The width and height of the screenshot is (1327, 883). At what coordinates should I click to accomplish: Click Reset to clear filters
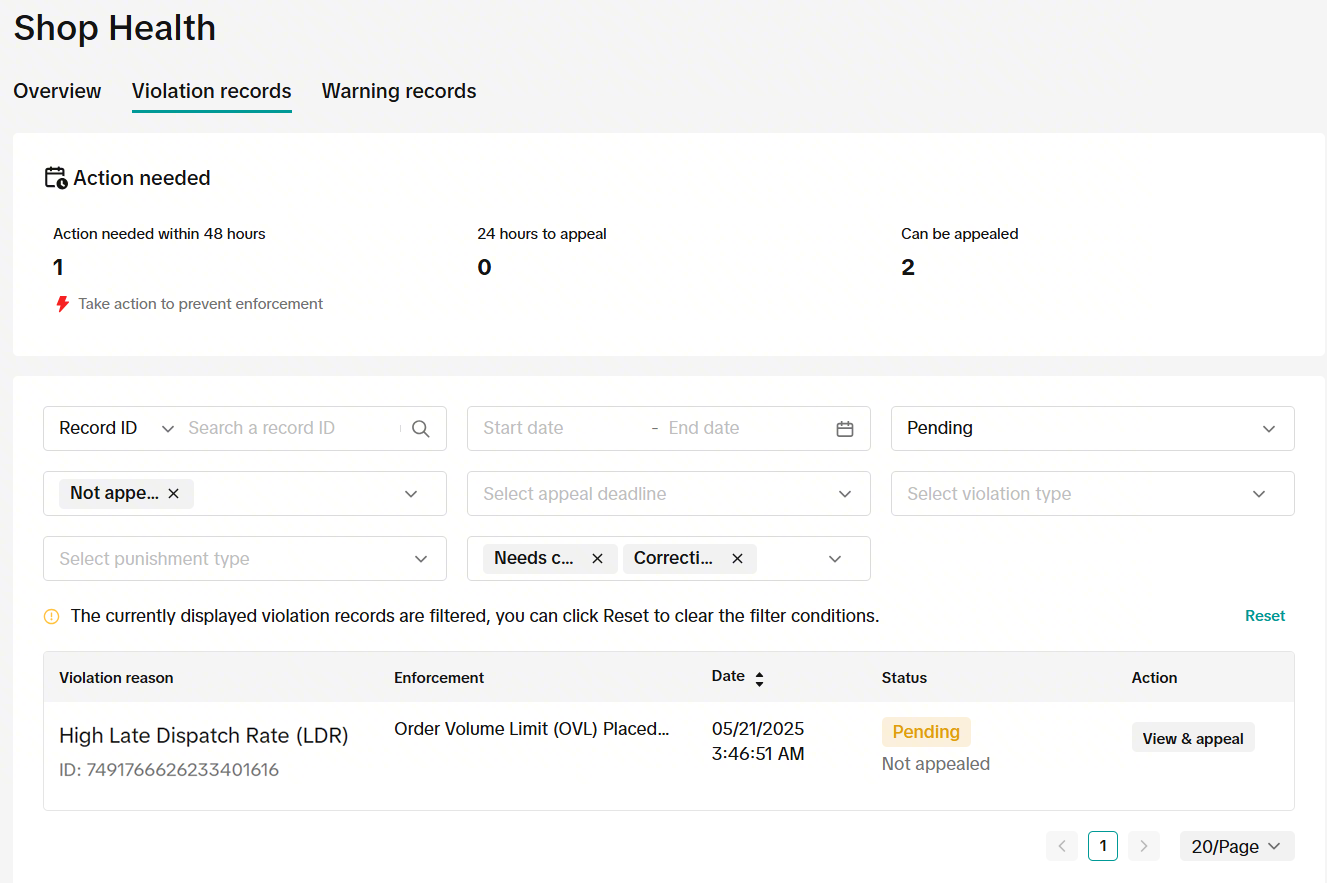point(1264,616)
